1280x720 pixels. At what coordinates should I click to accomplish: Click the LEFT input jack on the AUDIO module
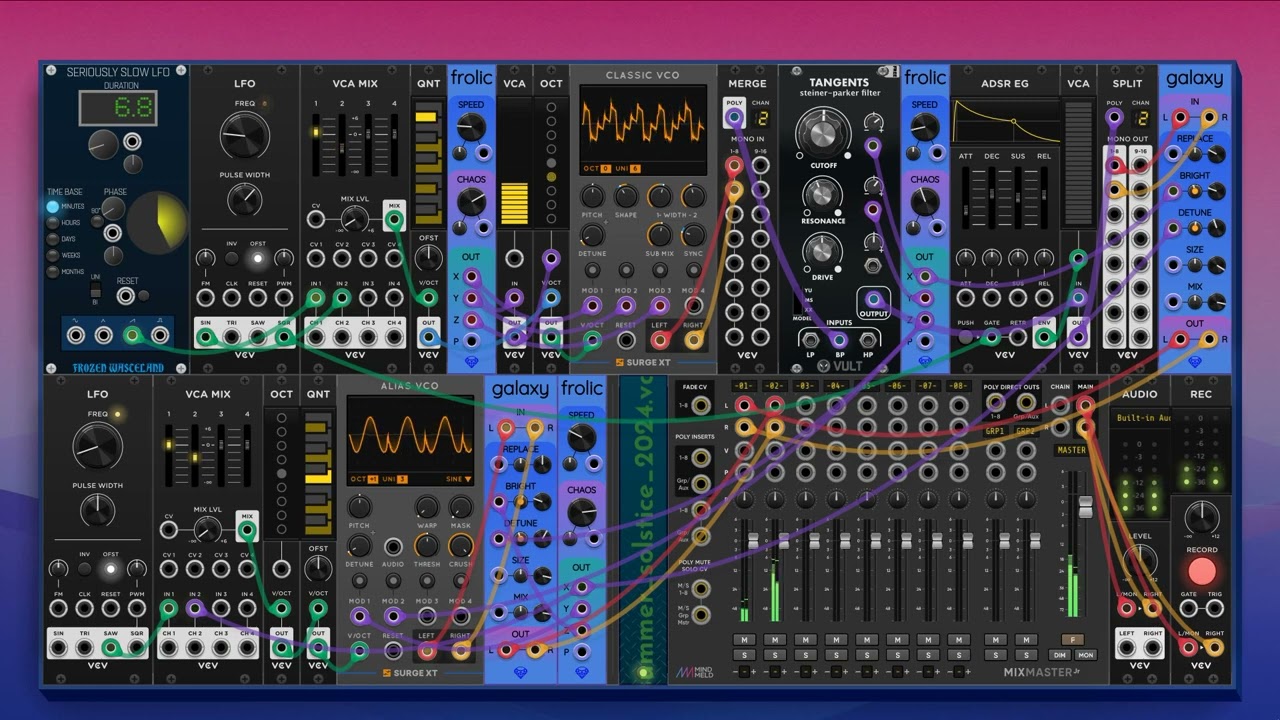[x=1127, y=648]
